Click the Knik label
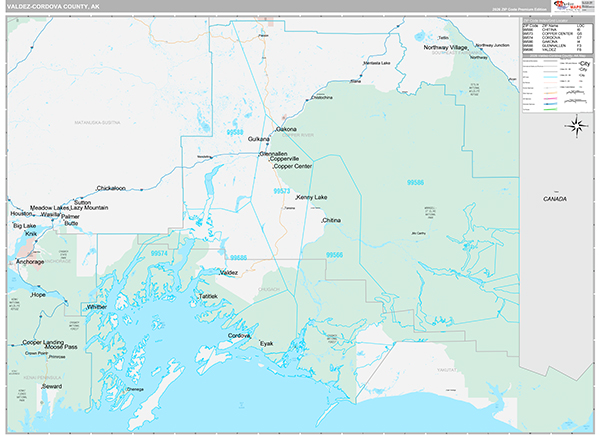This screenshot has height=435, width=600. [31, 234]
